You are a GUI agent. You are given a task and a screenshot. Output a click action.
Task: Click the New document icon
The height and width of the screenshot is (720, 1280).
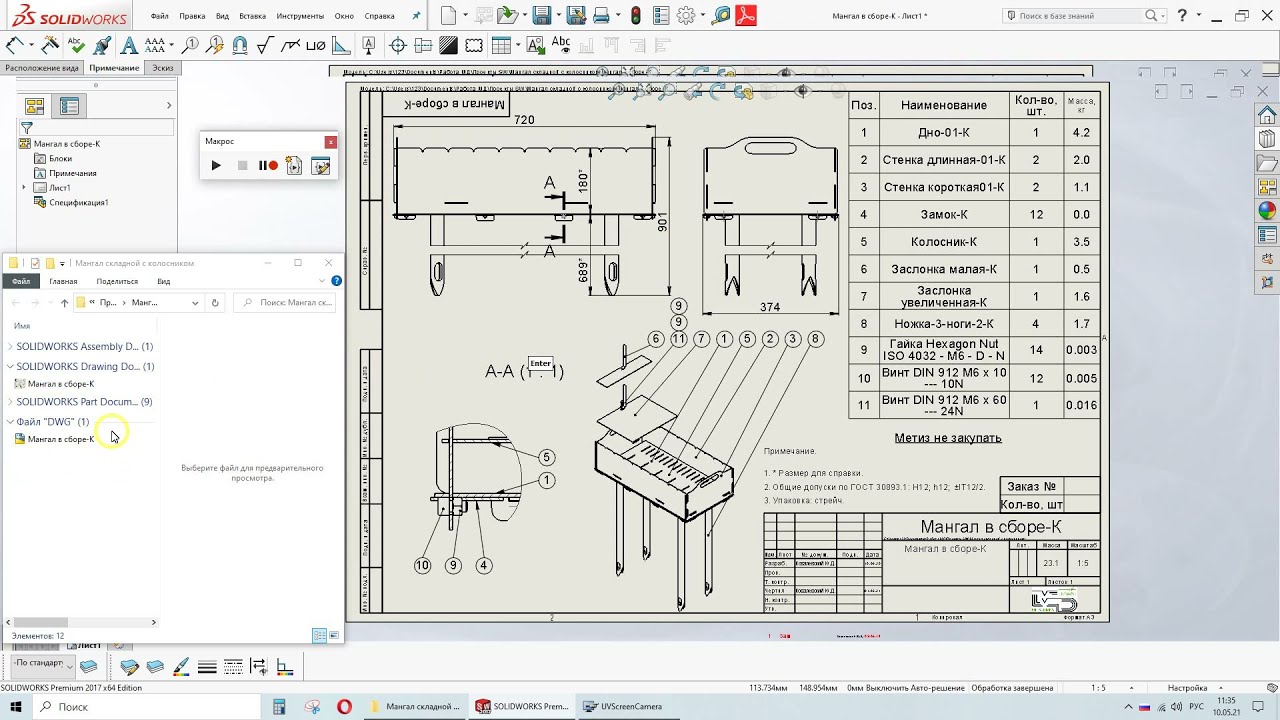pyautogui.click(x=448, y=15)
